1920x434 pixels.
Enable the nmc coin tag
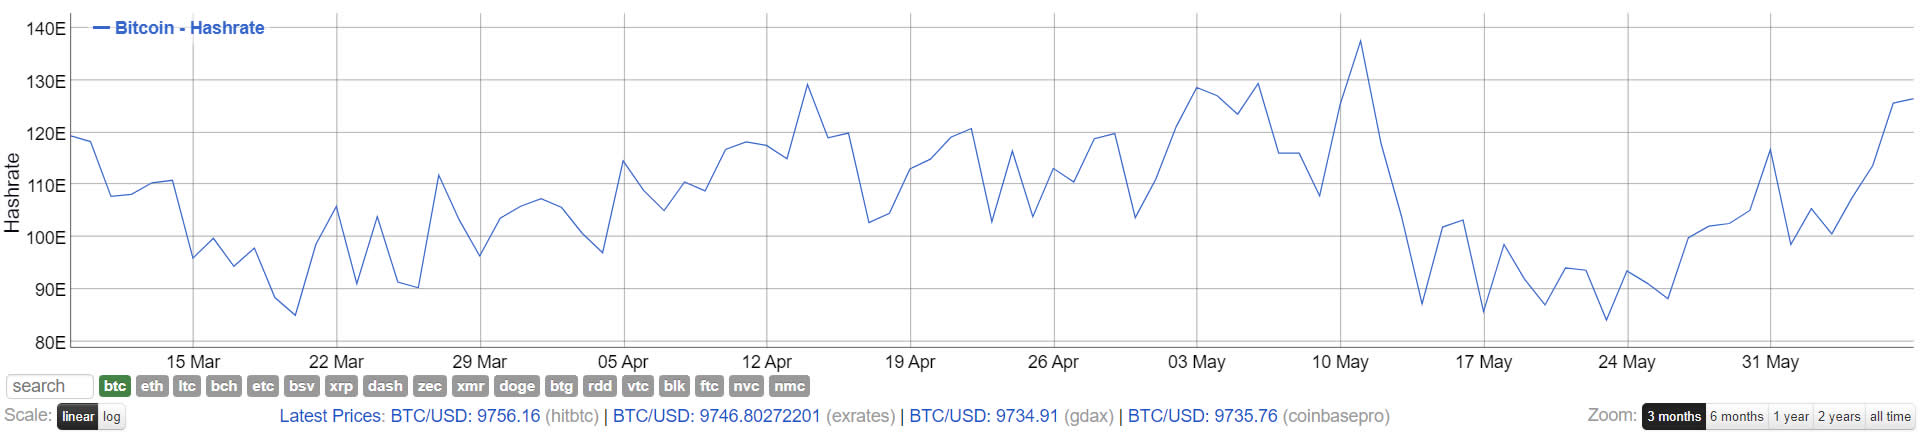[x=789, y=386]
